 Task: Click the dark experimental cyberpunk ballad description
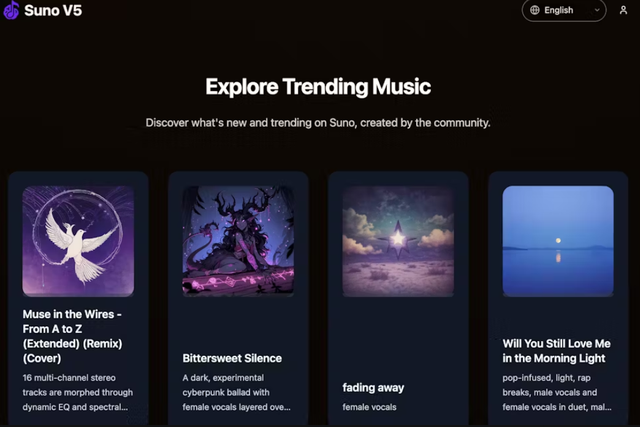236,392
